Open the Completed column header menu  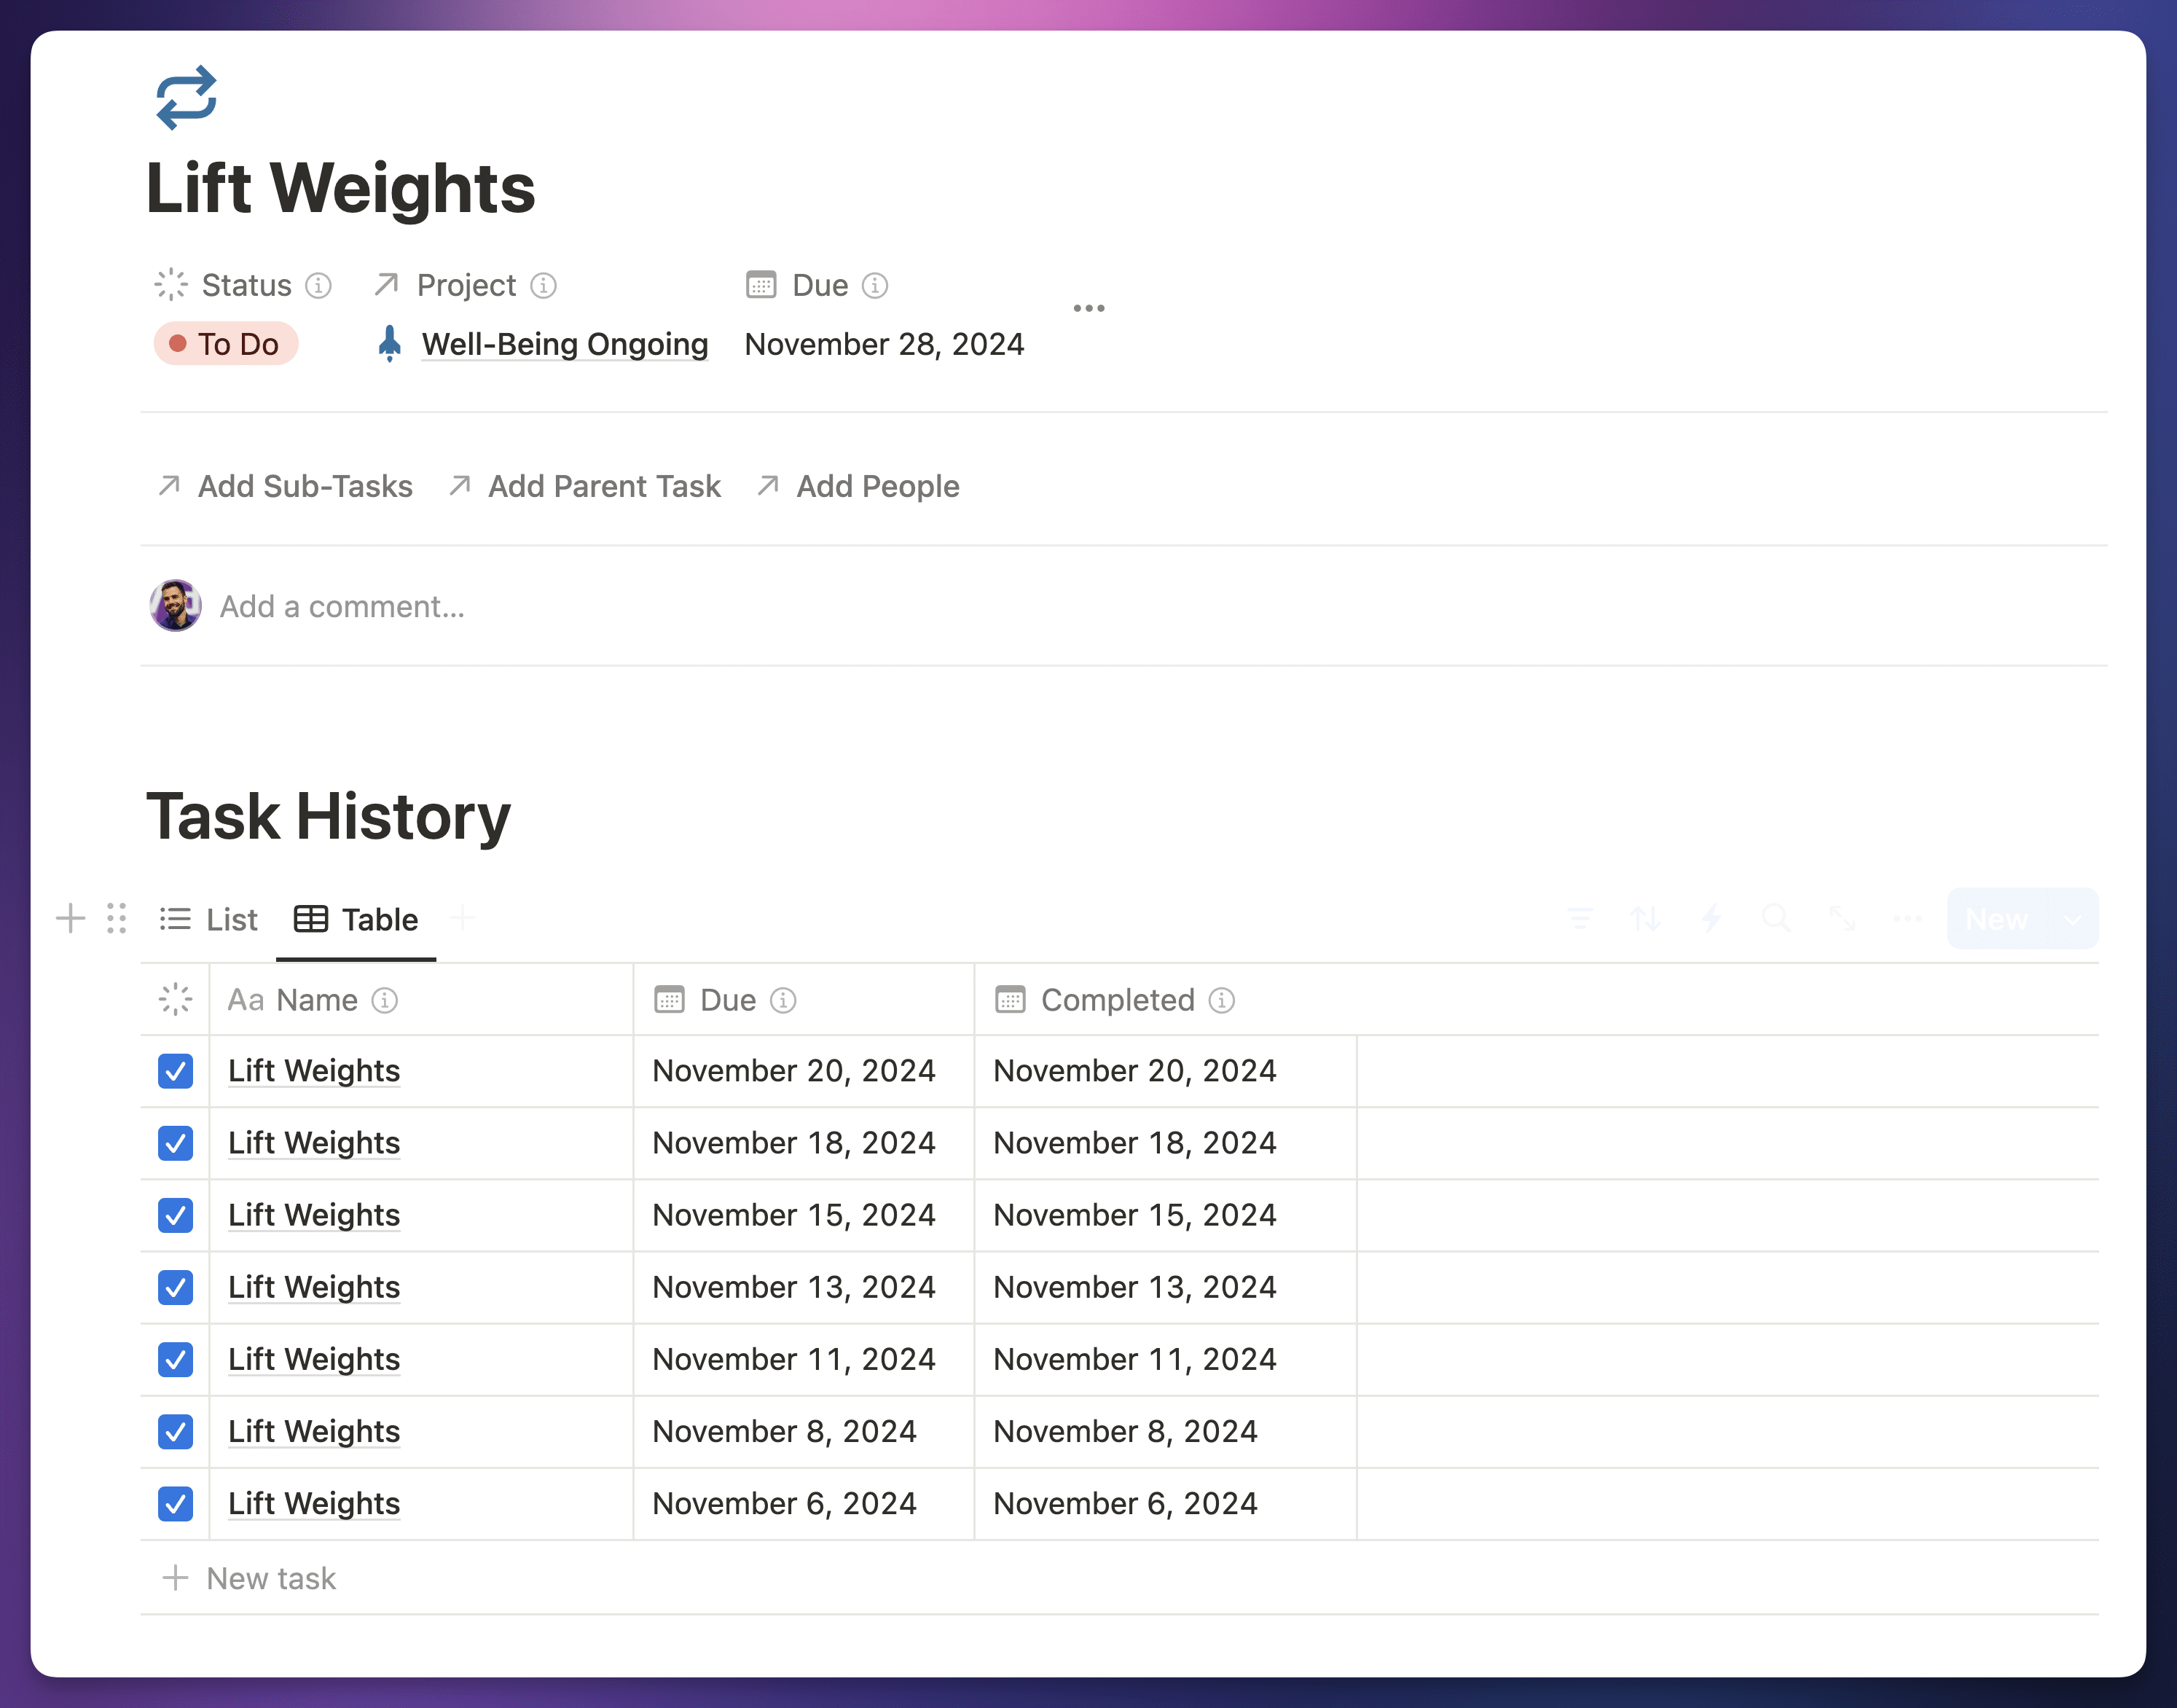tap(1166, 1000)
